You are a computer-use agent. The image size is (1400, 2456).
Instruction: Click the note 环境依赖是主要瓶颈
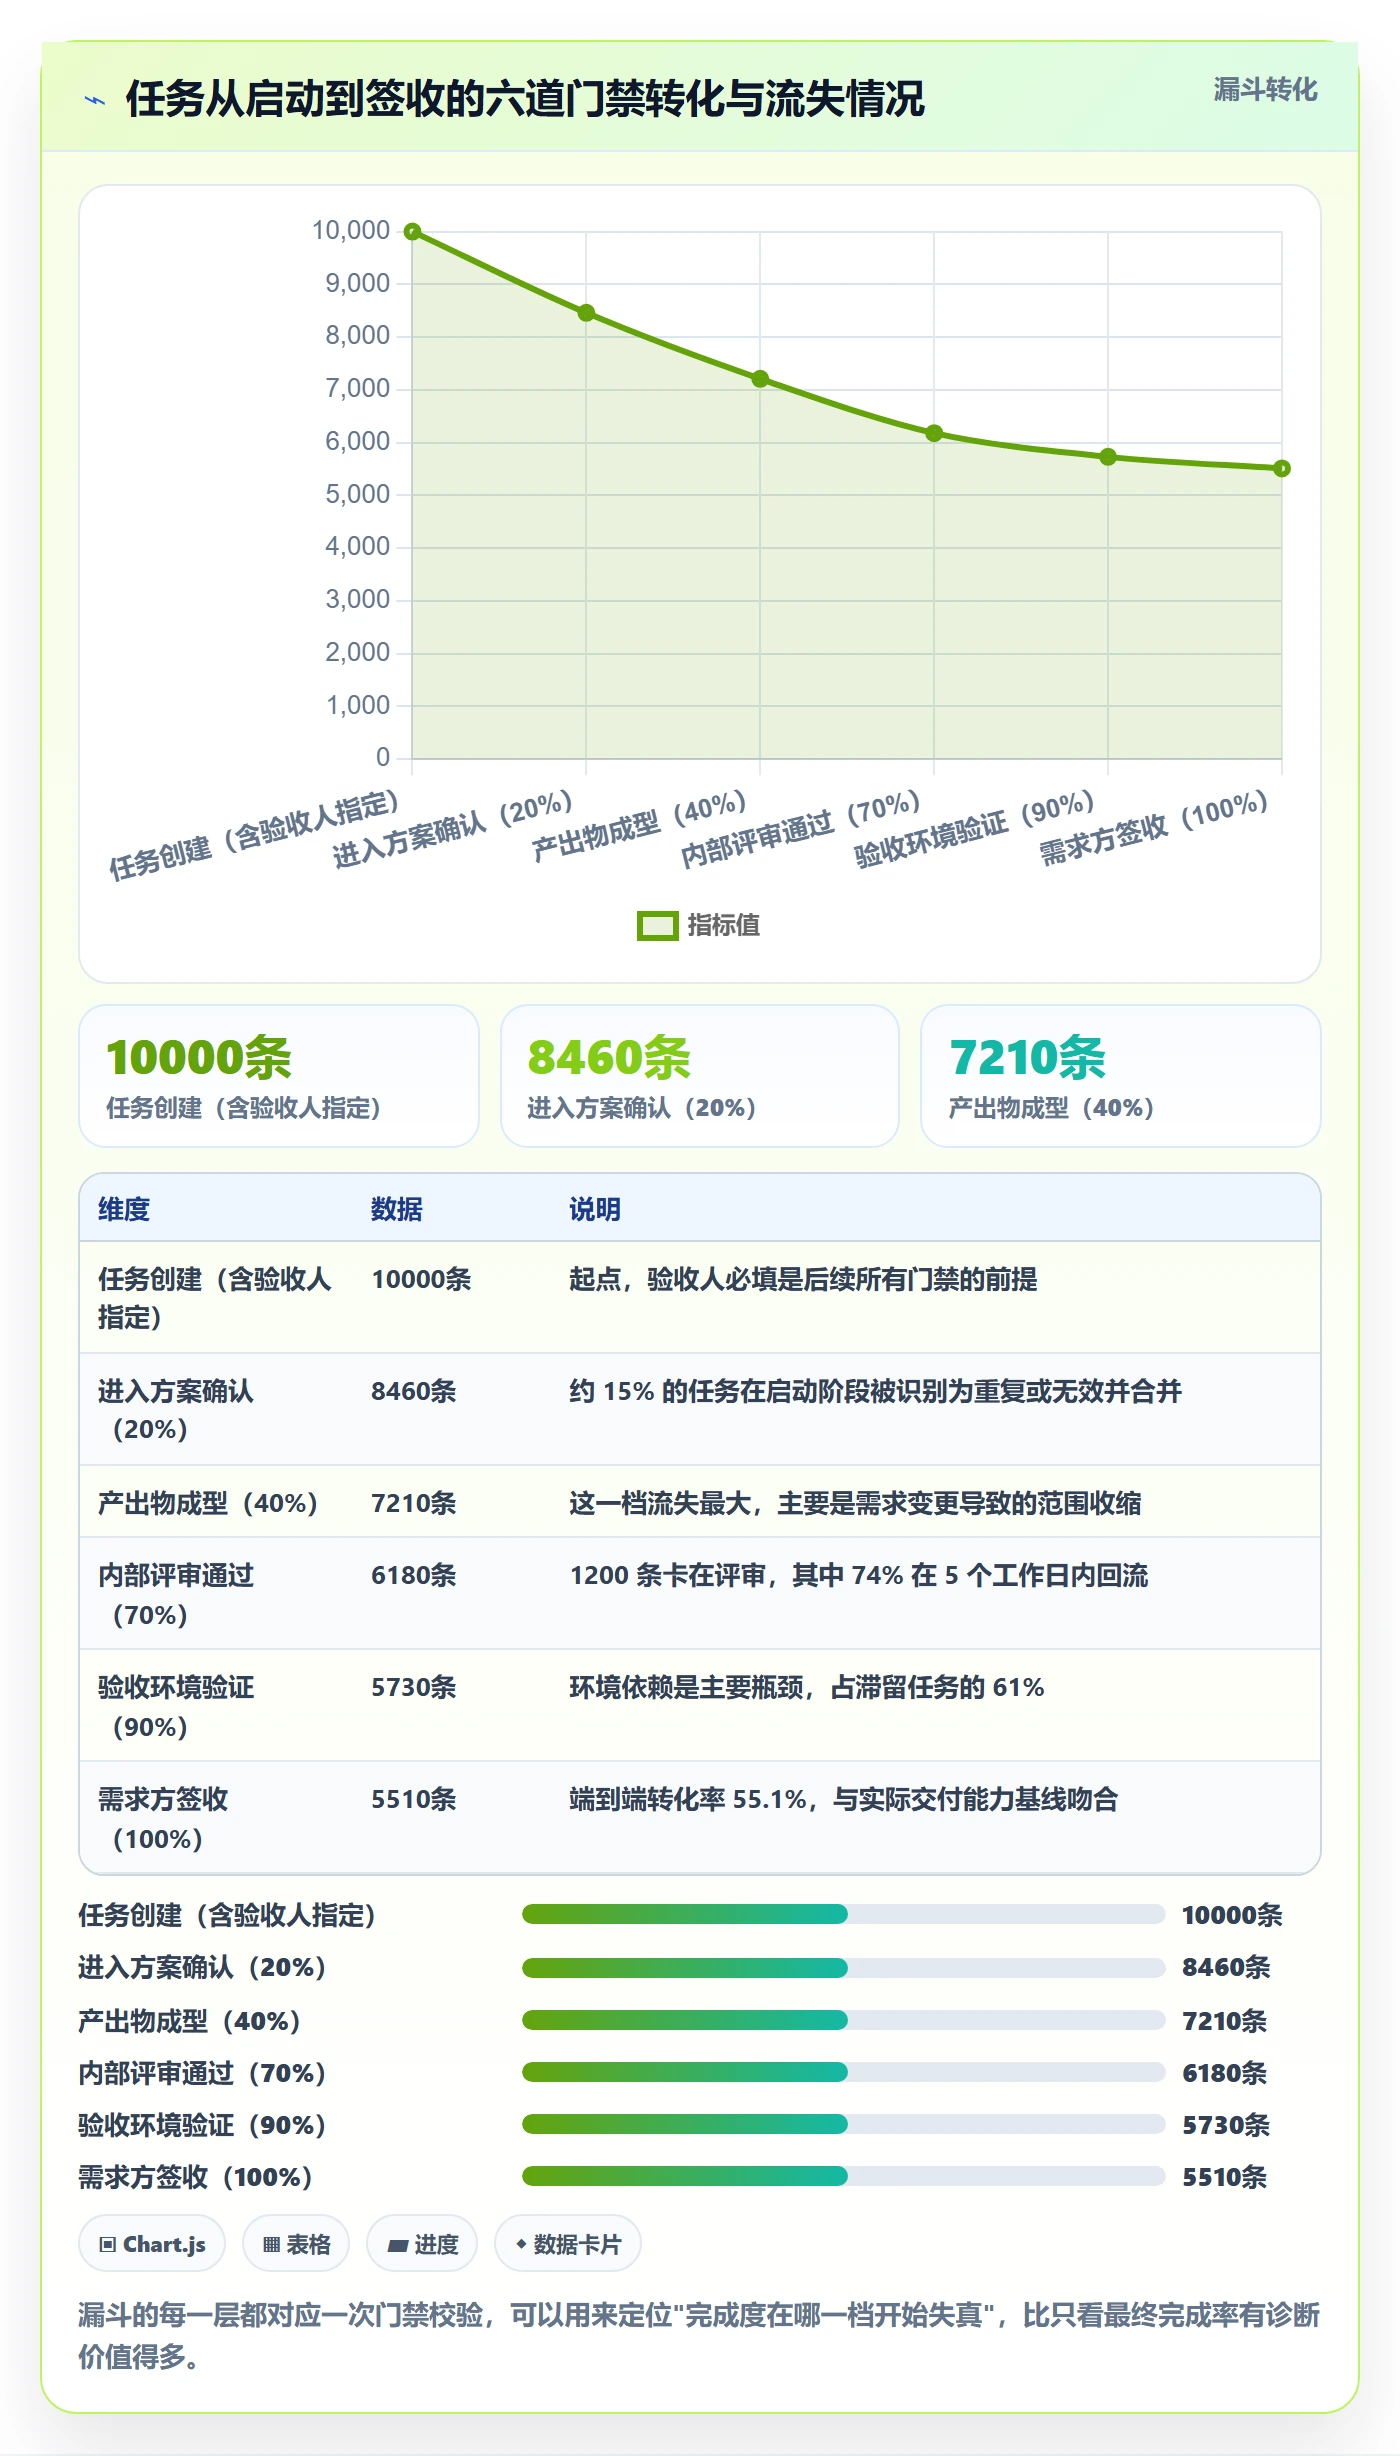(807, 1687)
